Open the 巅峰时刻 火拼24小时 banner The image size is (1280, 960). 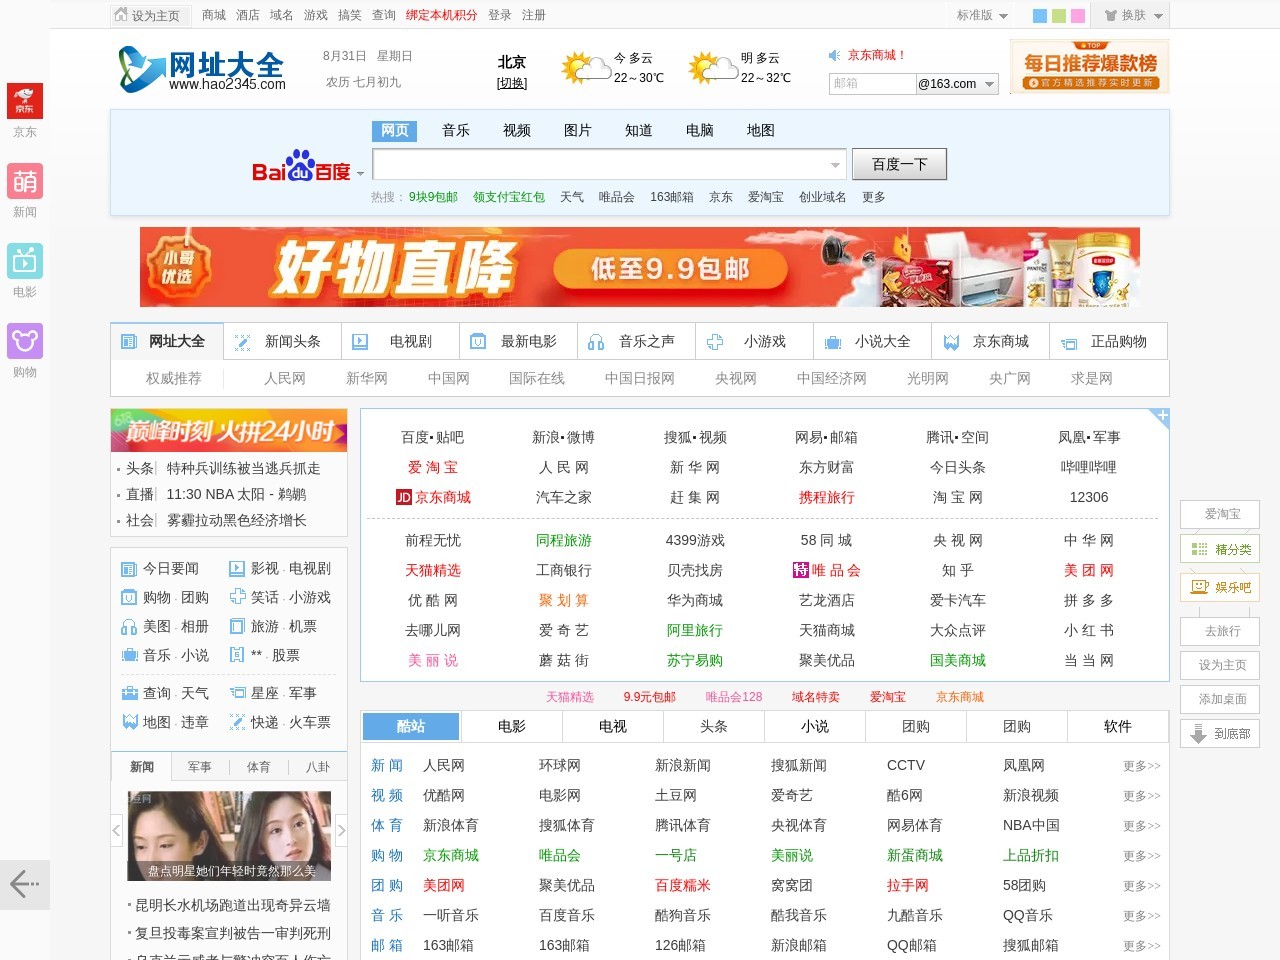click(229, 430)
